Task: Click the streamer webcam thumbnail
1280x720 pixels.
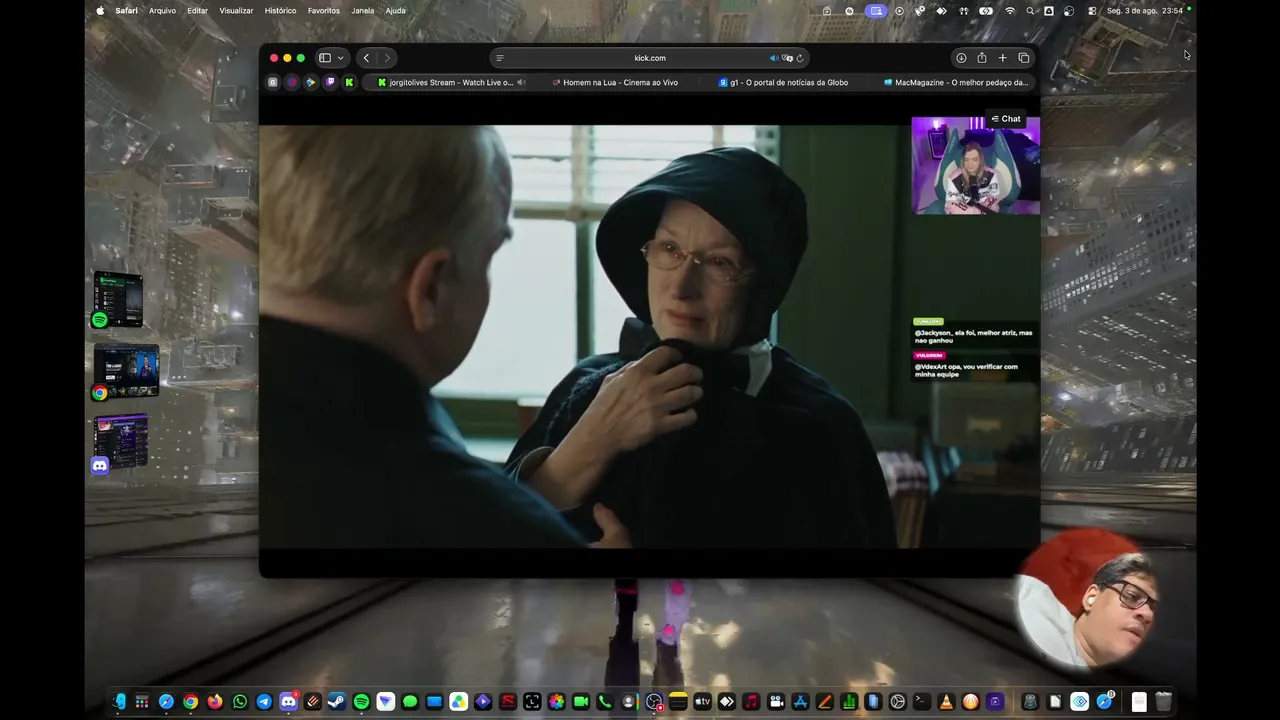Action: tap(975, 165)
